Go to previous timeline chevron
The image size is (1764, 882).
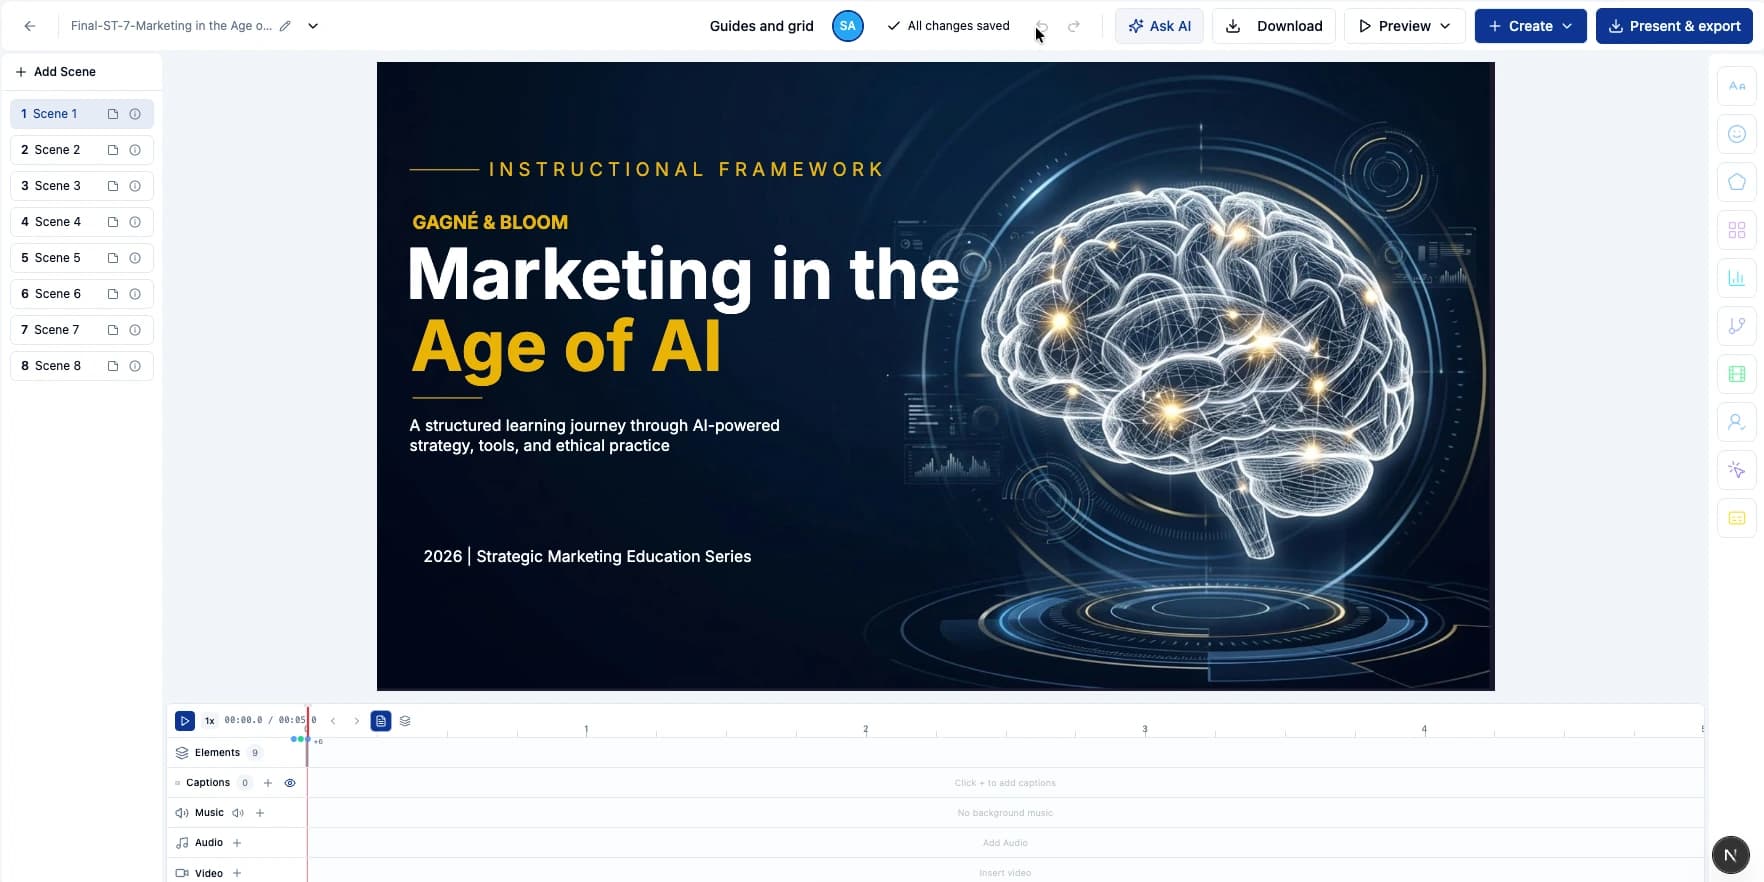tap(333, 720)
